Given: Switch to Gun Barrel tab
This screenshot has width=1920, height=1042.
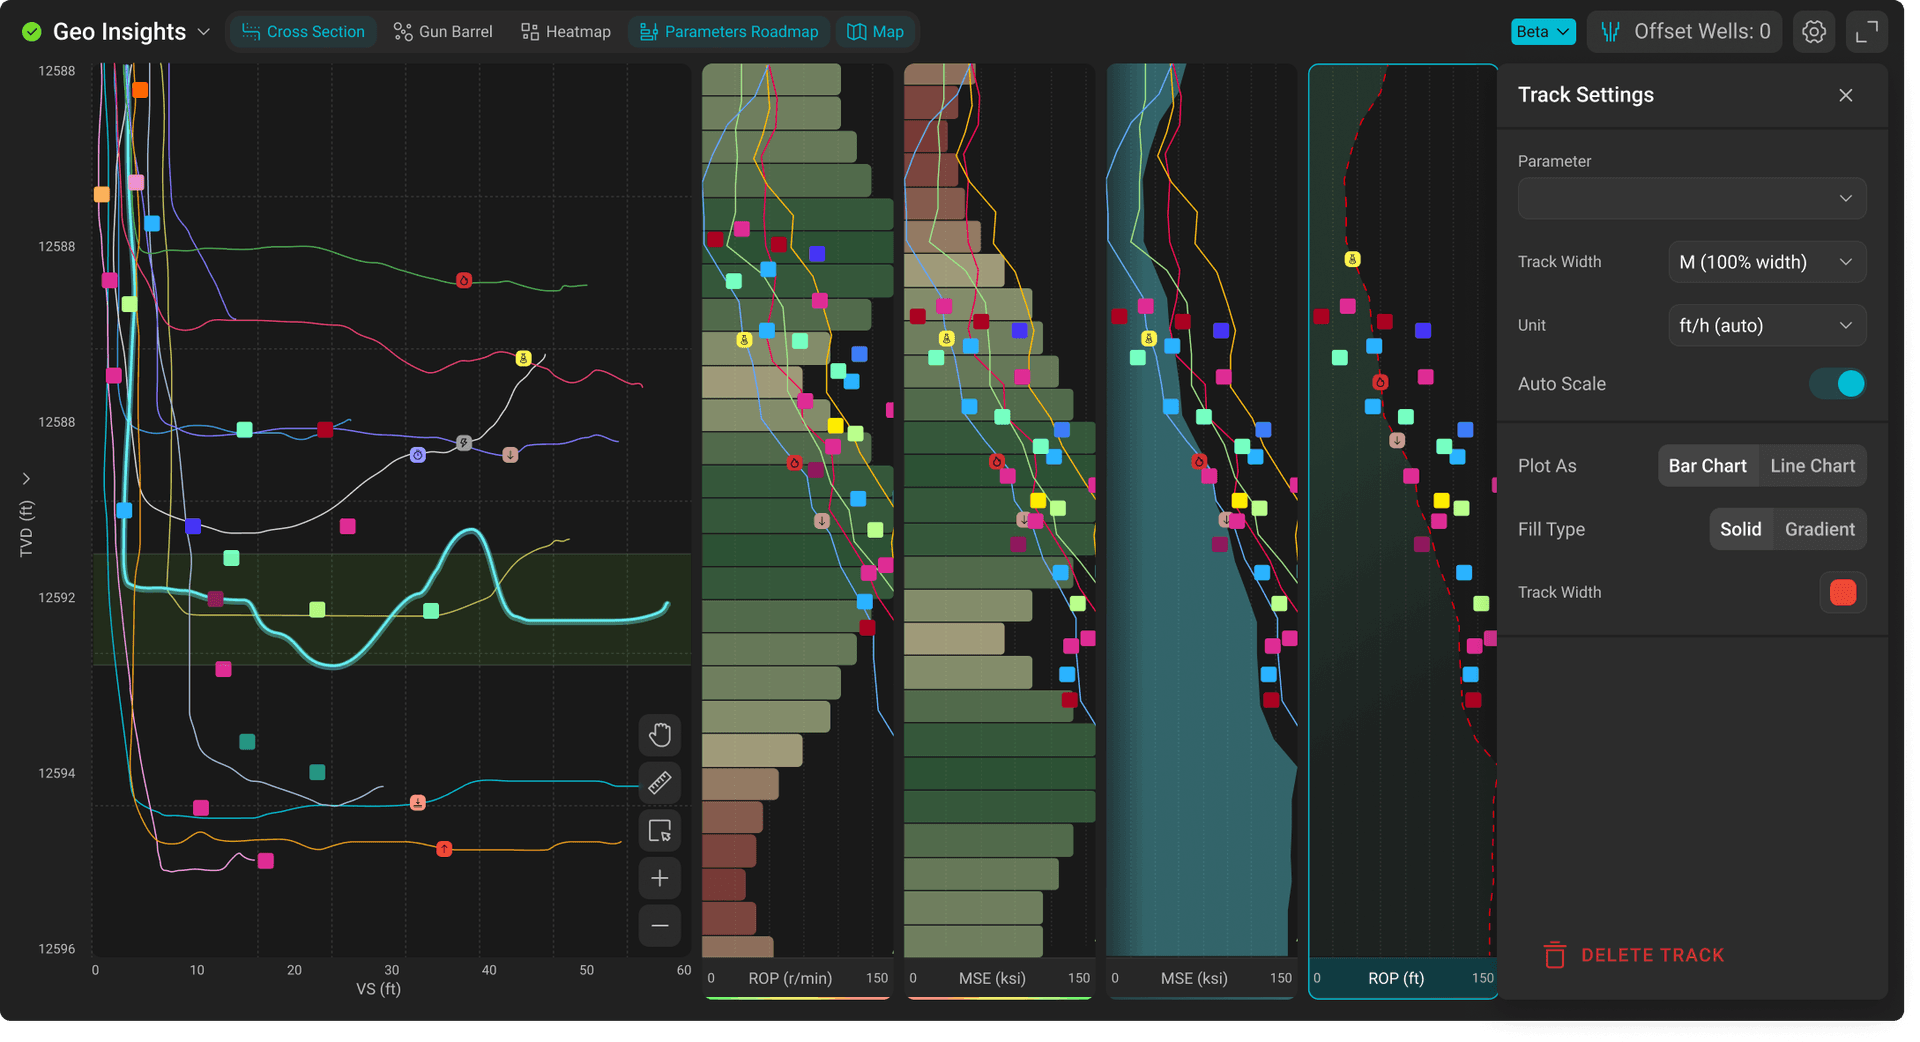Looking at the screenshot, I should pos(443,32).
